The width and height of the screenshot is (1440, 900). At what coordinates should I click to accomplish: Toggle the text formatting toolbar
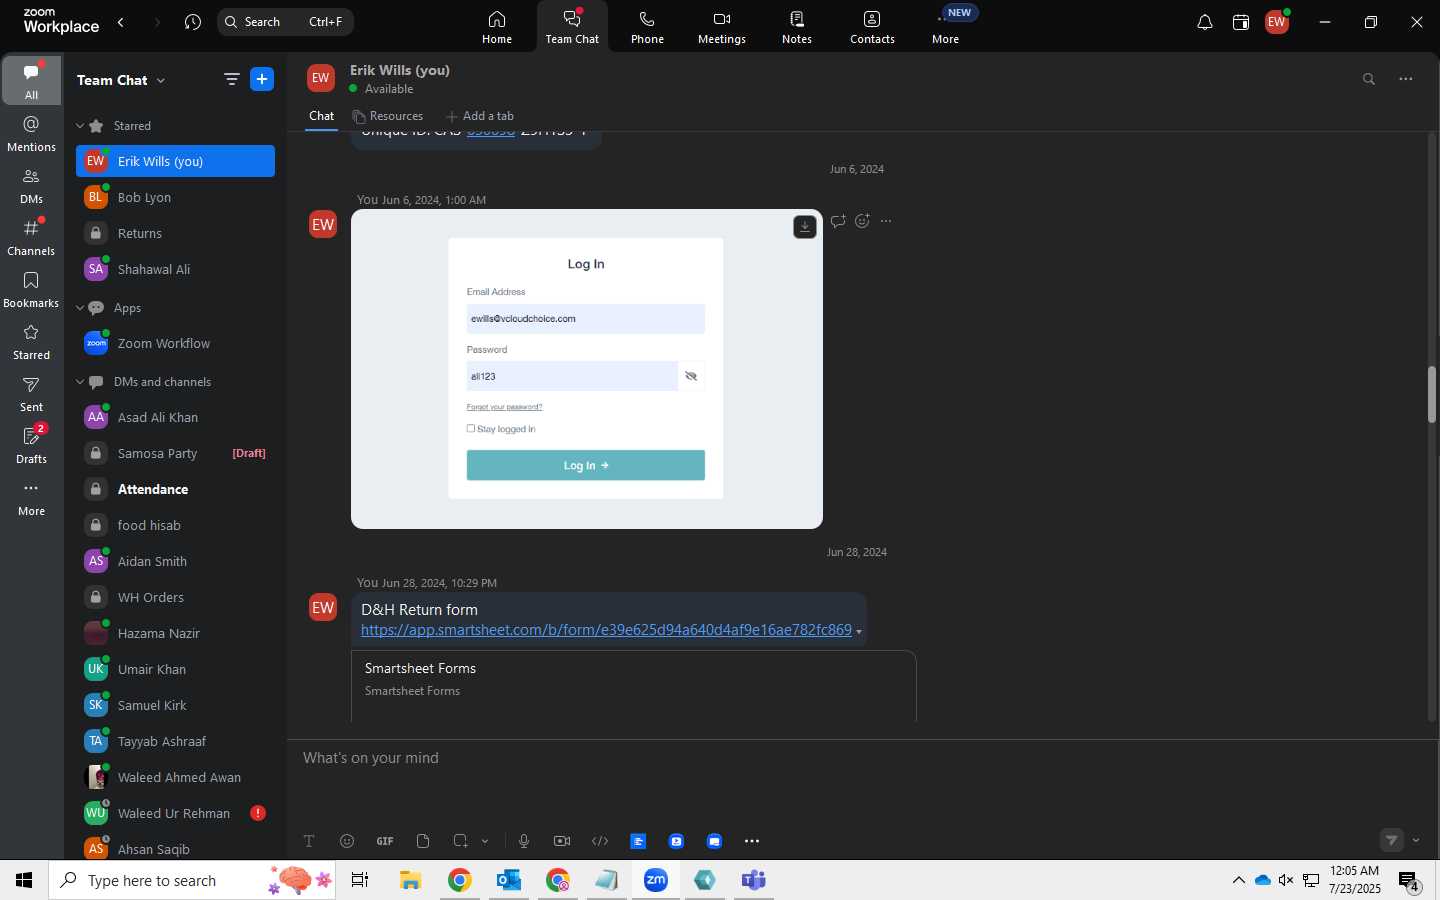pyautogui.click(x=309, y=841)
